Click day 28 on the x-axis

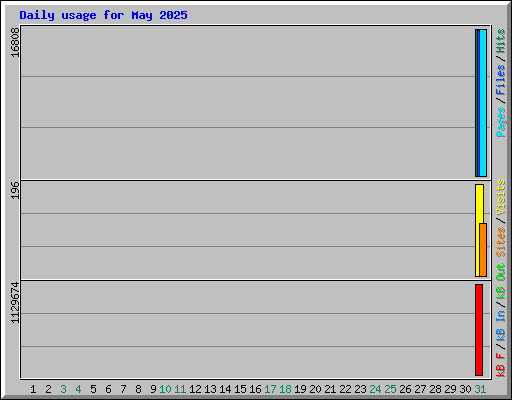[x=435, y=389]
